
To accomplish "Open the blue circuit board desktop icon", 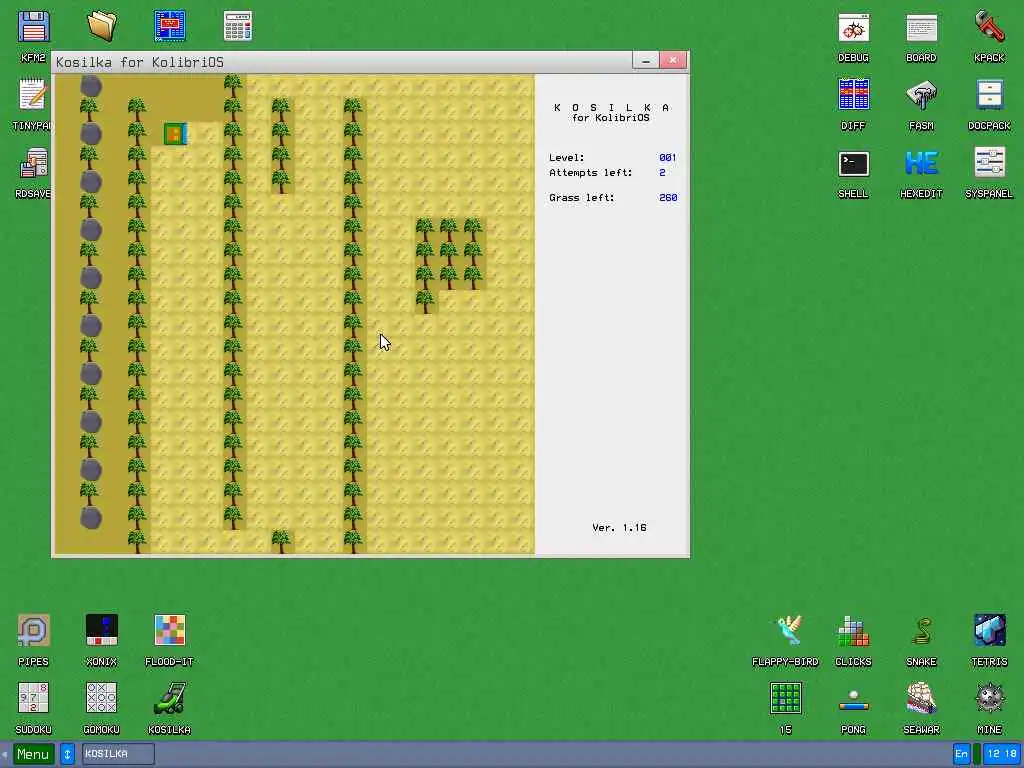I will tap(170, 27).
